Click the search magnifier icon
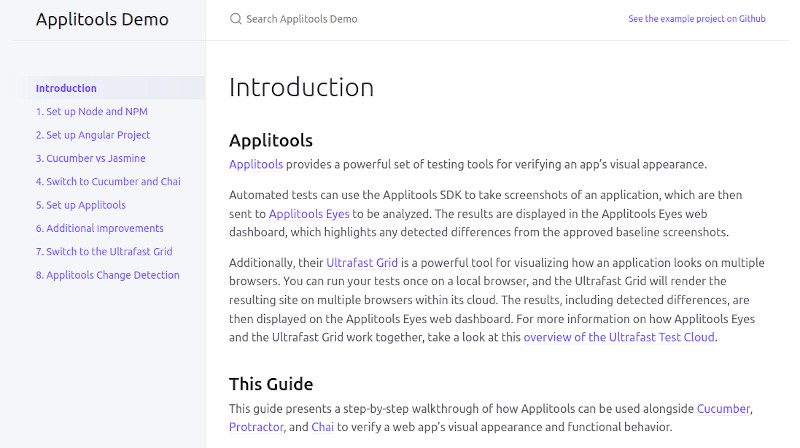This screenshot has width=800, height=448. coord(236,19)
